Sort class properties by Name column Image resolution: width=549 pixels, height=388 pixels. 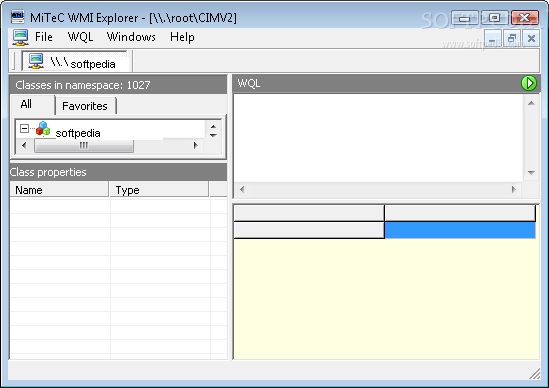(60, 189)
